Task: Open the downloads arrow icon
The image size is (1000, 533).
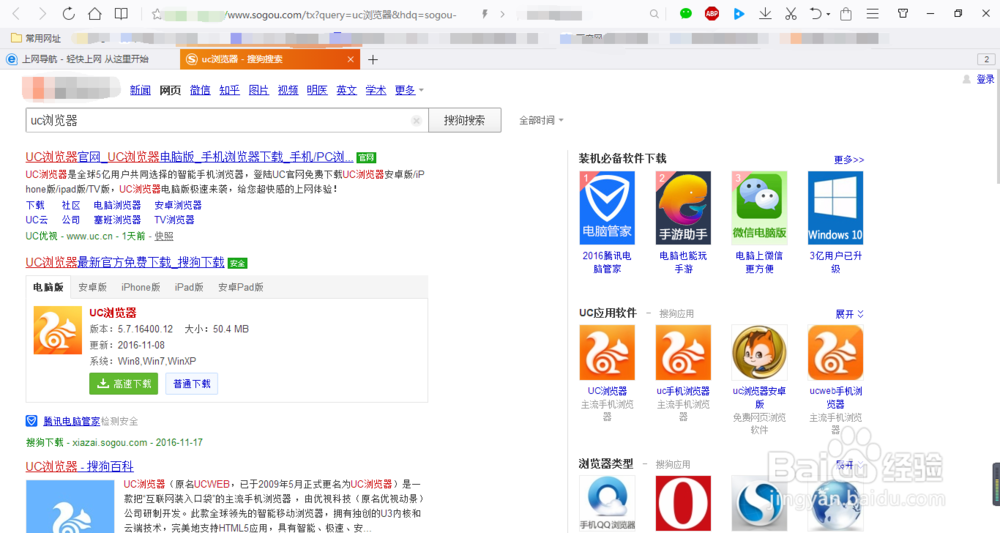Action: pos(765,13)
